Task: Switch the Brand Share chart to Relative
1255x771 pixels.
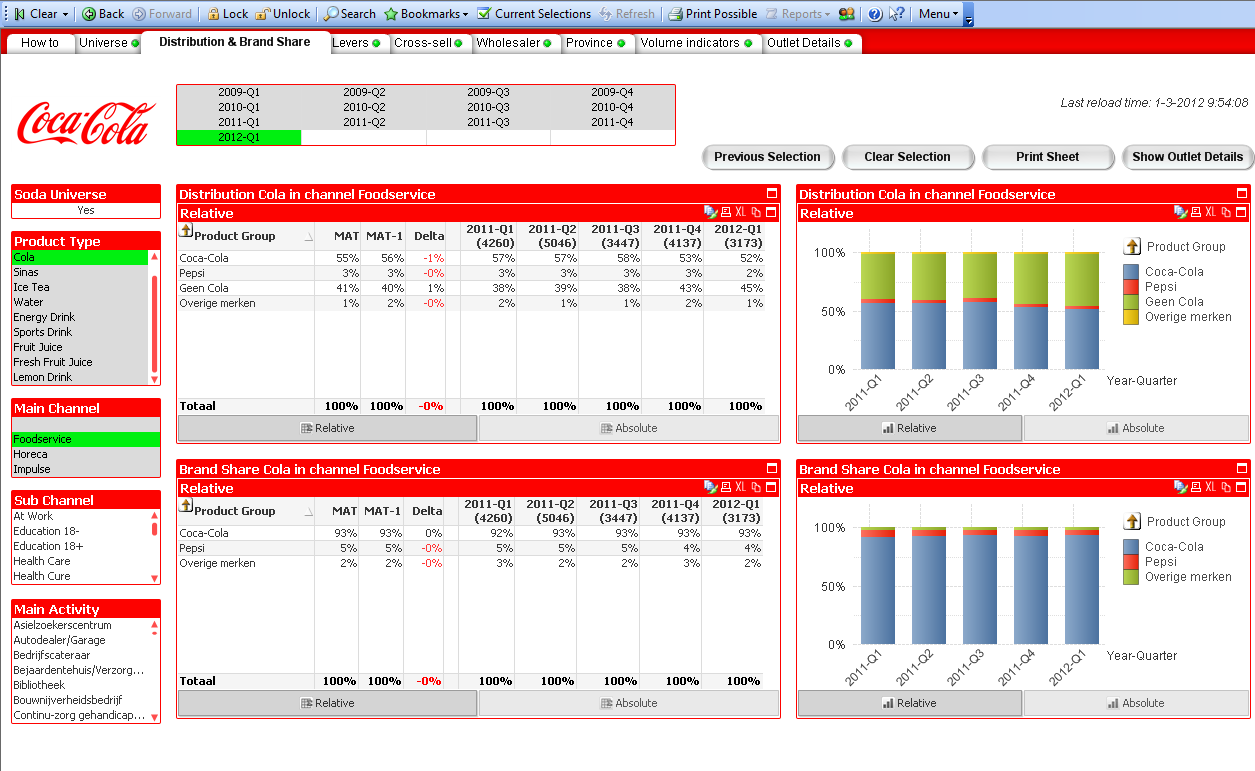Action: coord(910,703)
